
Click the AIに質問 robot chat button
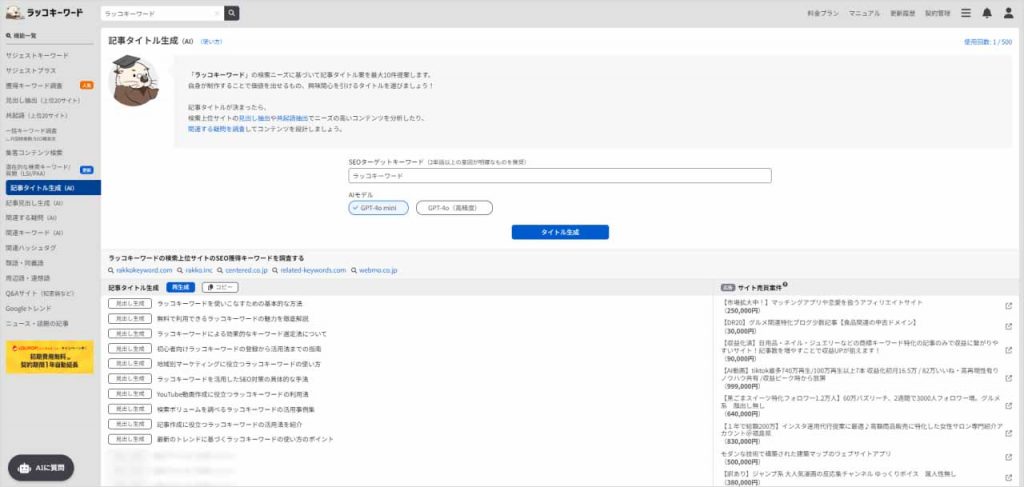40,467
